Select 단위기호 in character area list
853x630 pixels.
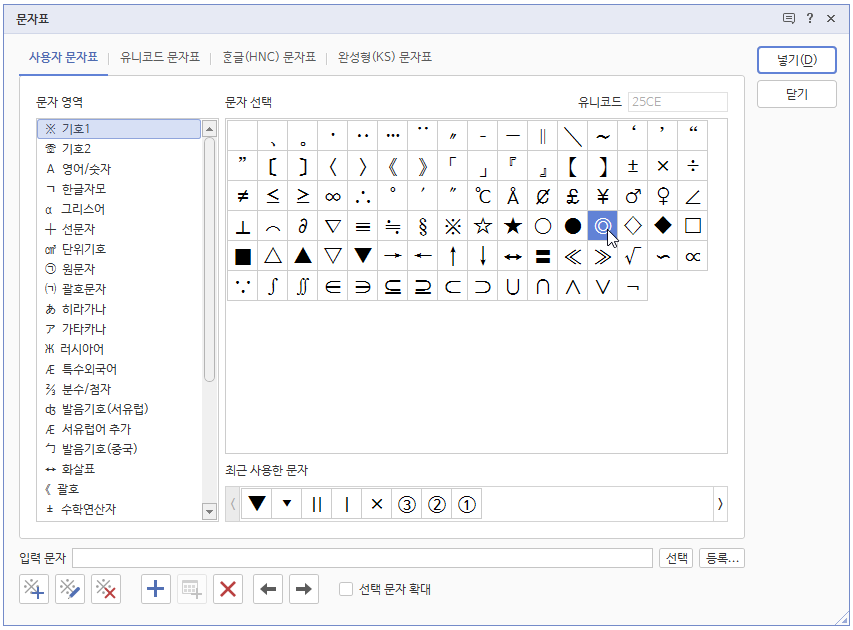click(119, 249)
